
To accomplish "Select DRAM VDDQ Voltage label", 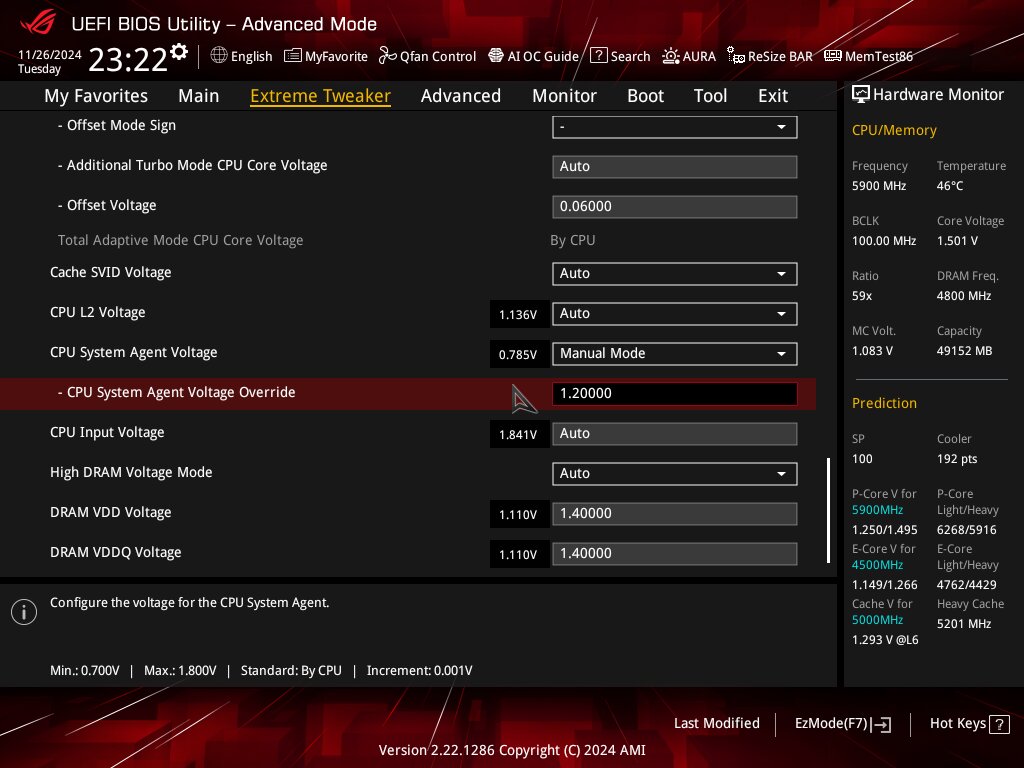I will pyautogui.click(x=116, y=552).
